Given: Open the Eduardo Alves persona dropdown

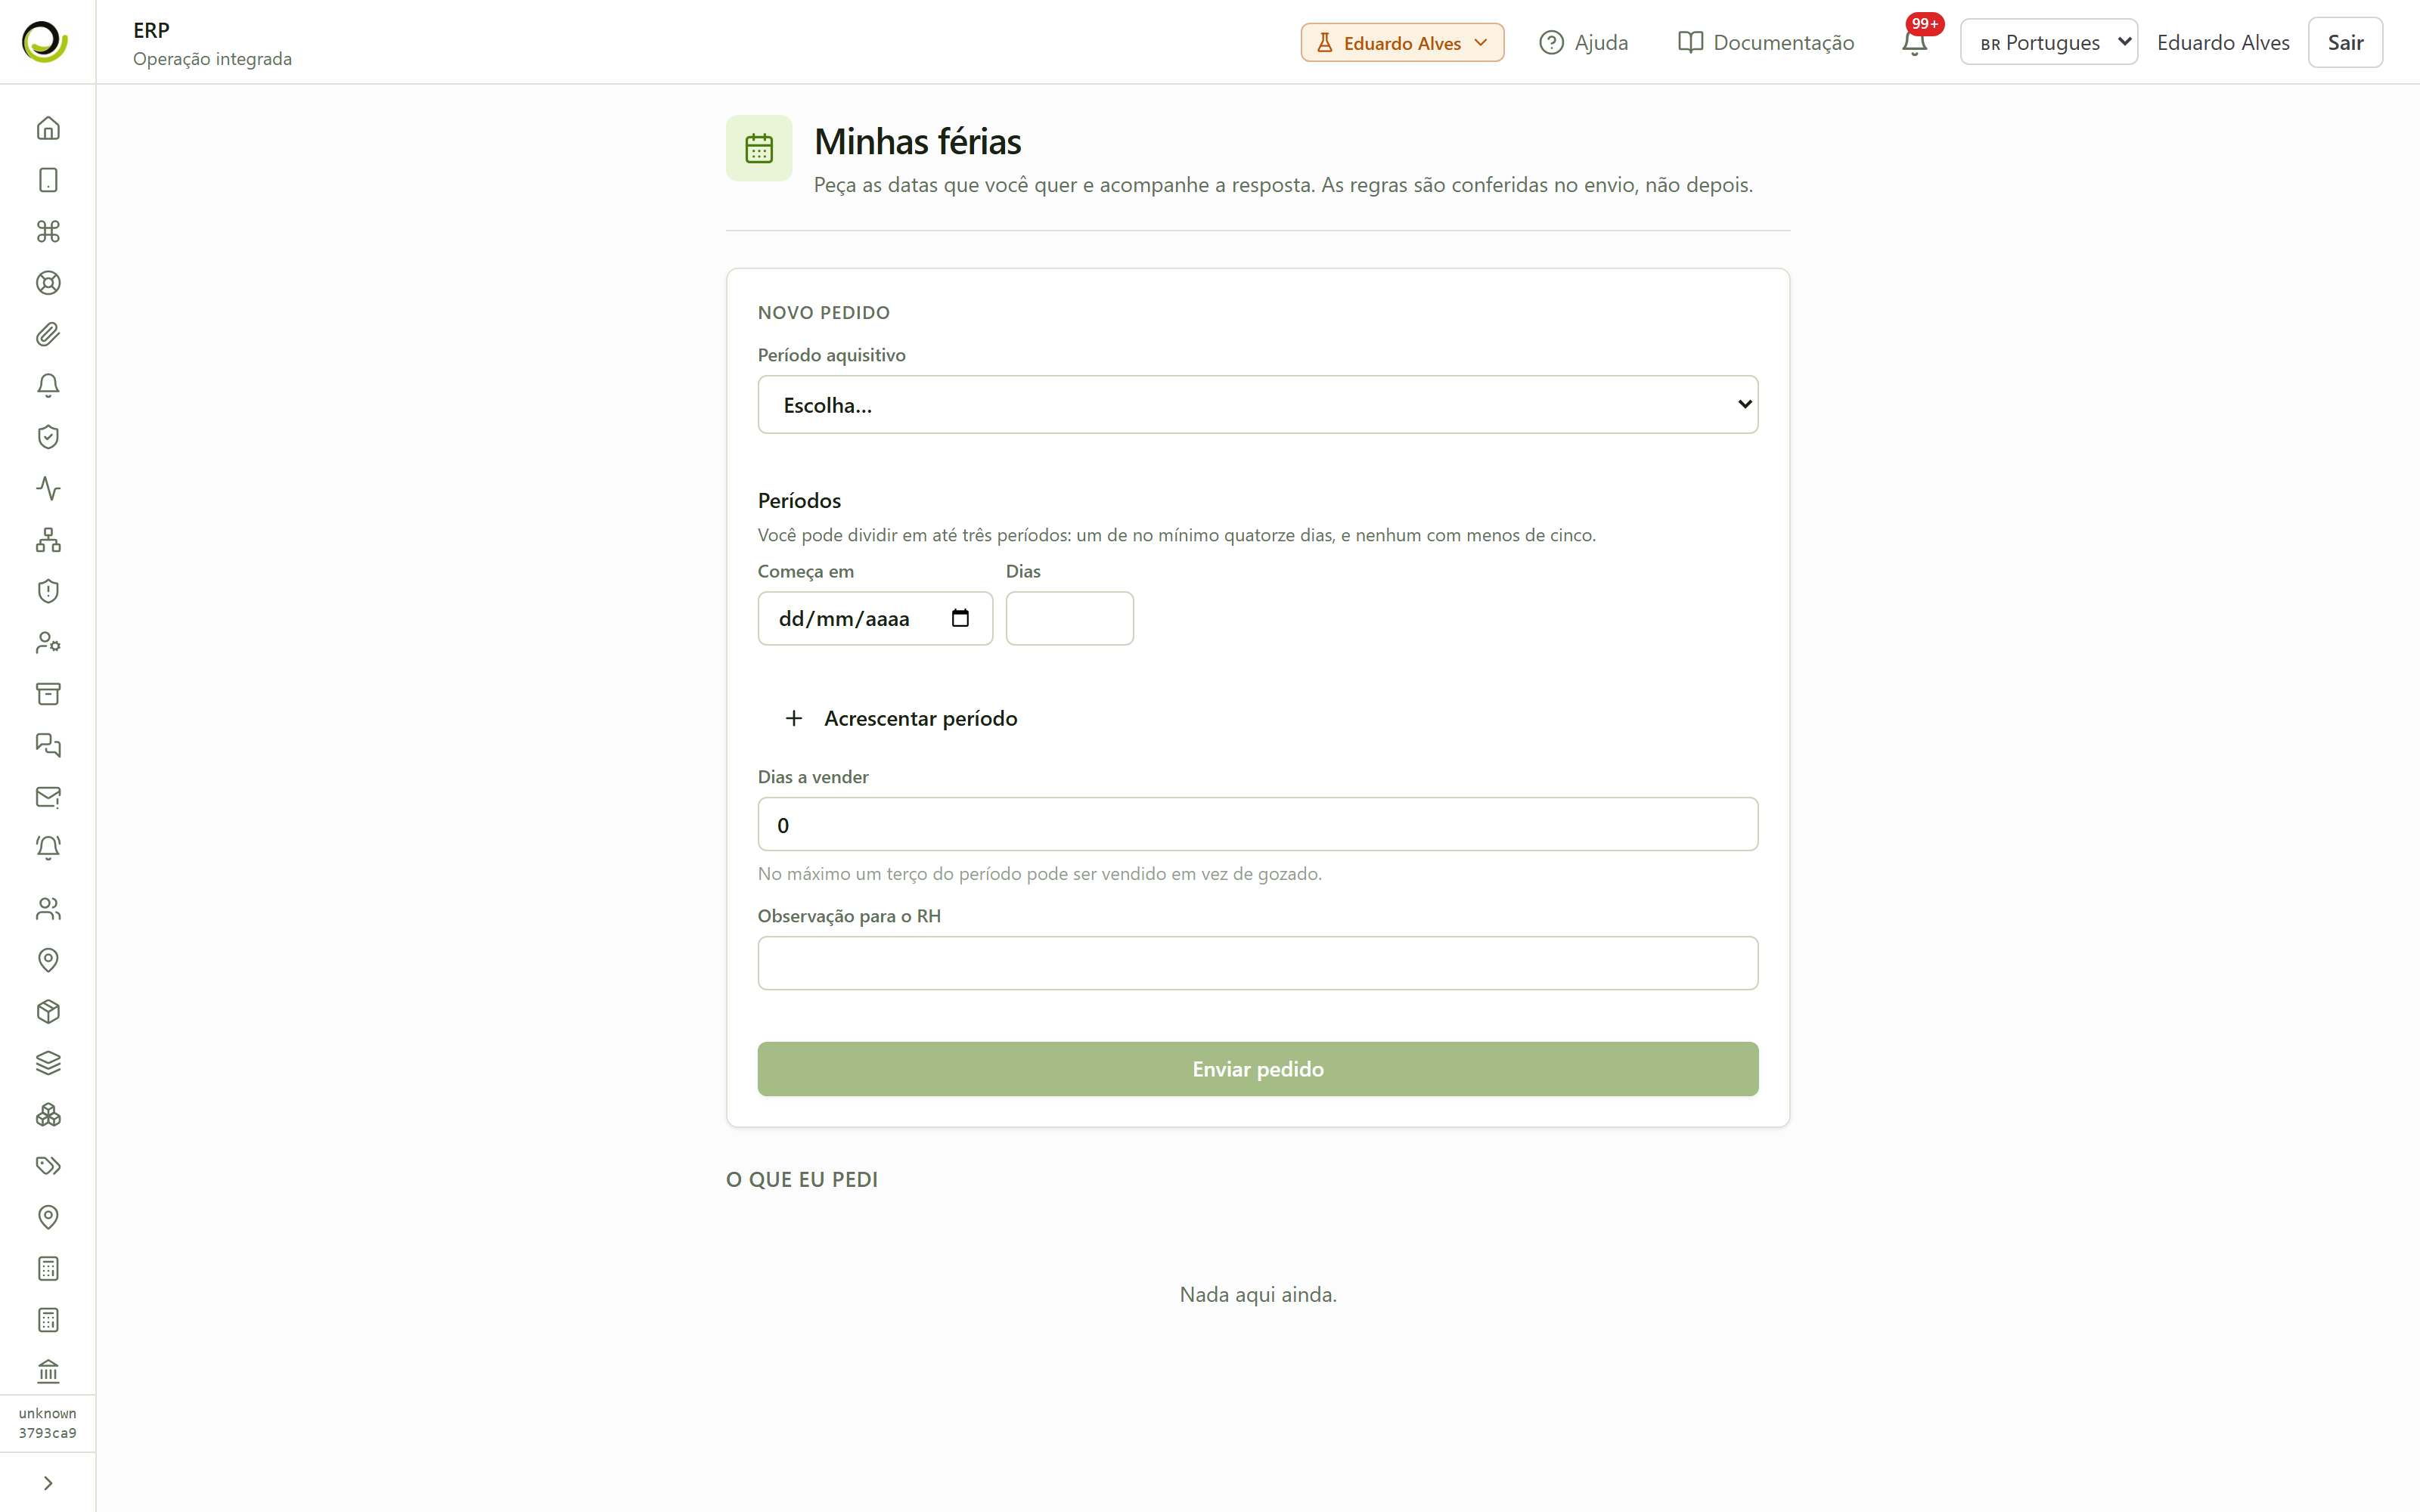Looking at the screenshot, I should tap(1402, 43).
